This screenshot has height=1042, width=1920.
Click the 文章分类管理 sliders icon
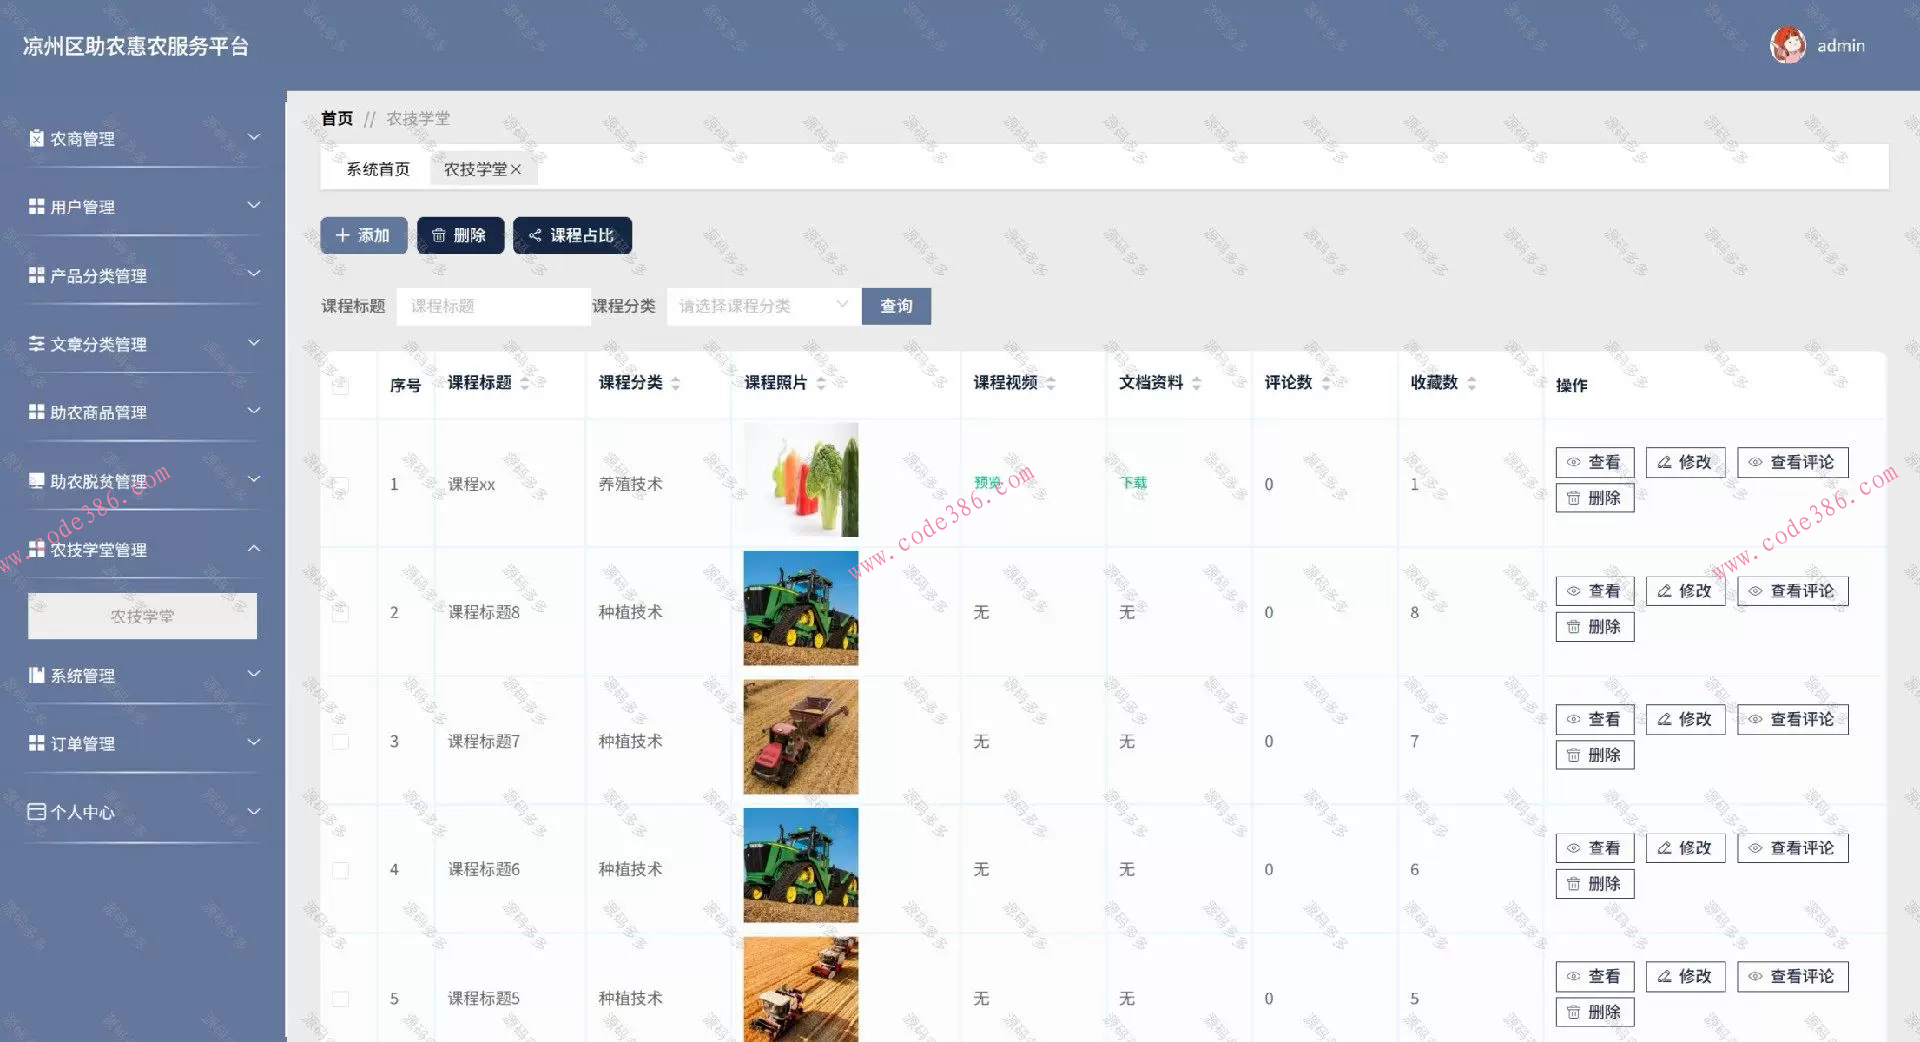click(x=37, y=343)
